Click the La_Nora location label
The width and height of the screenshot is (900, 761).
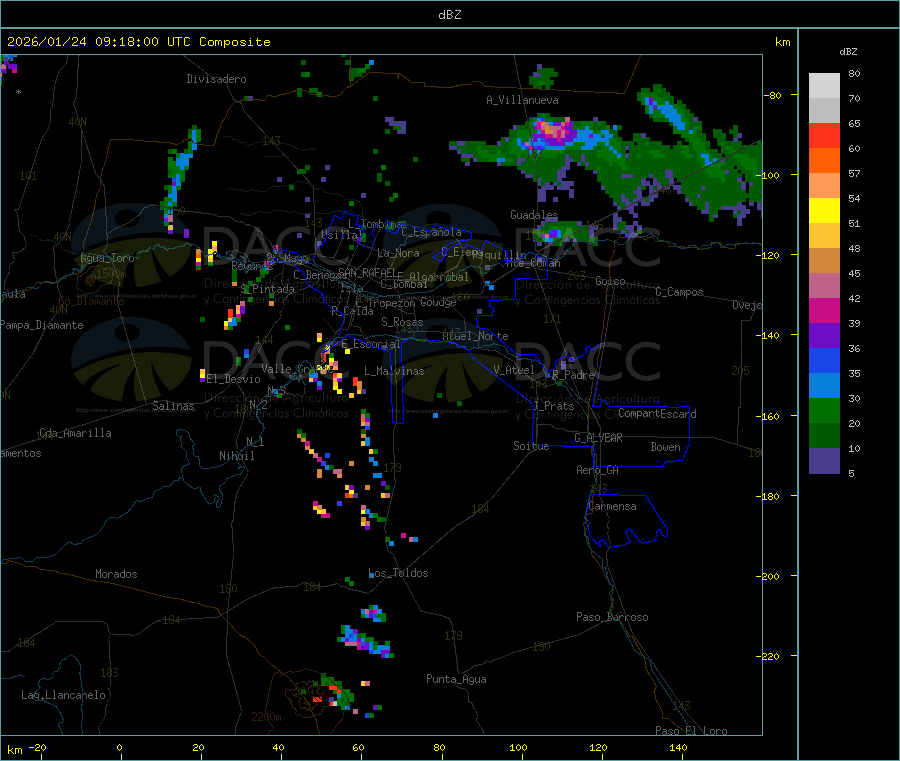(398, 253)
